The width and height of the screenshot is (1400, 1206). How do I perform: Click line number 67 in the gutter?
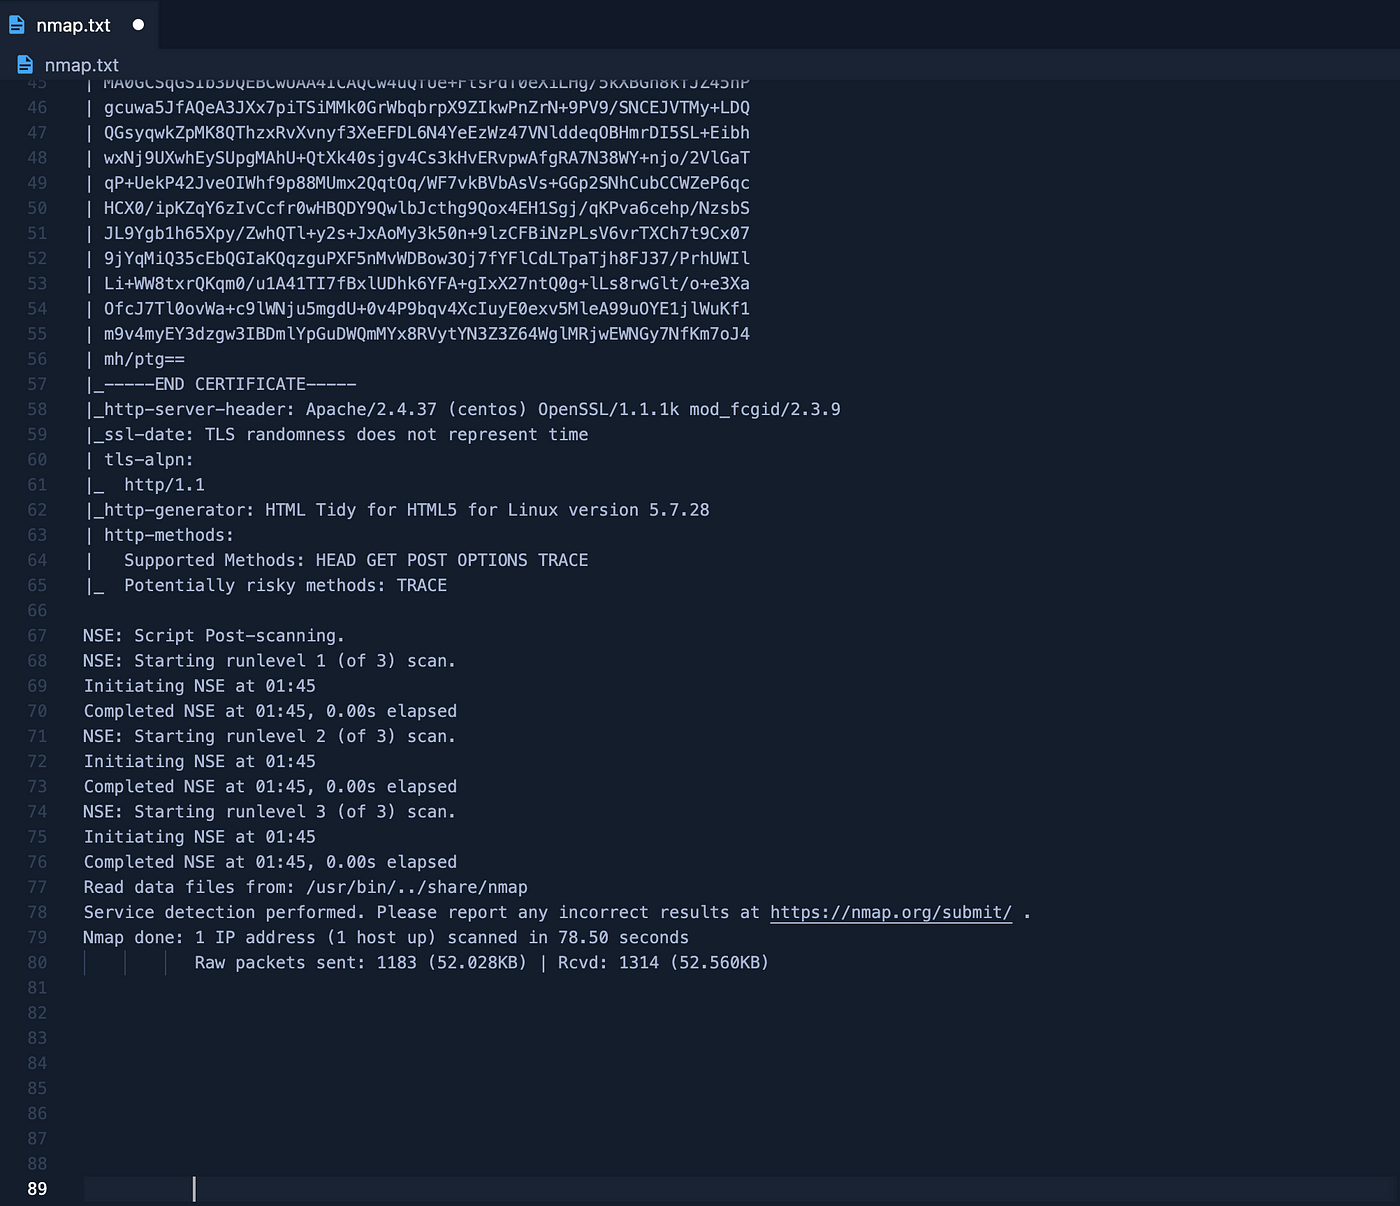click(37, 636)
